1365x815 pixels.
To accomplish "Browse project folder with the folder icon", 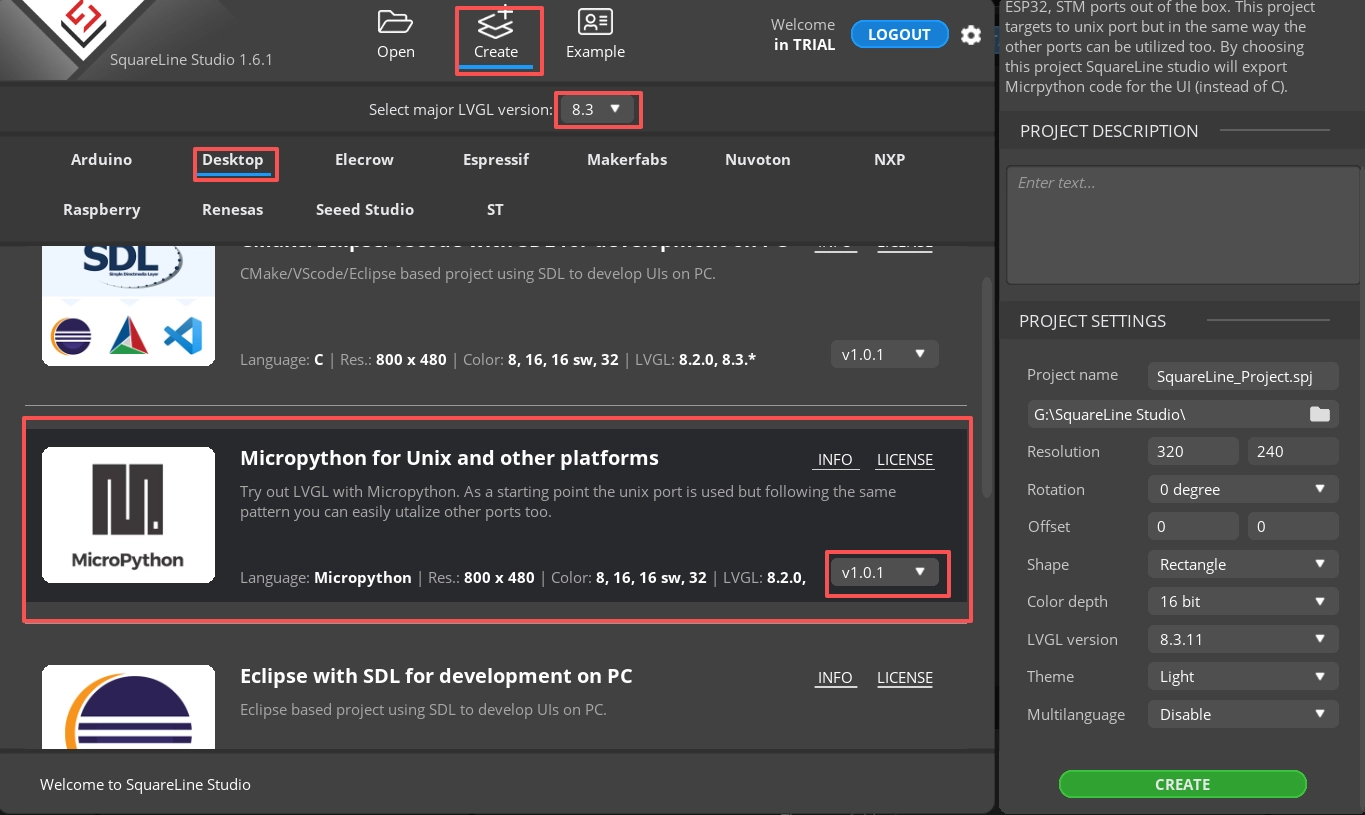I will click(x=1320, y=414).
